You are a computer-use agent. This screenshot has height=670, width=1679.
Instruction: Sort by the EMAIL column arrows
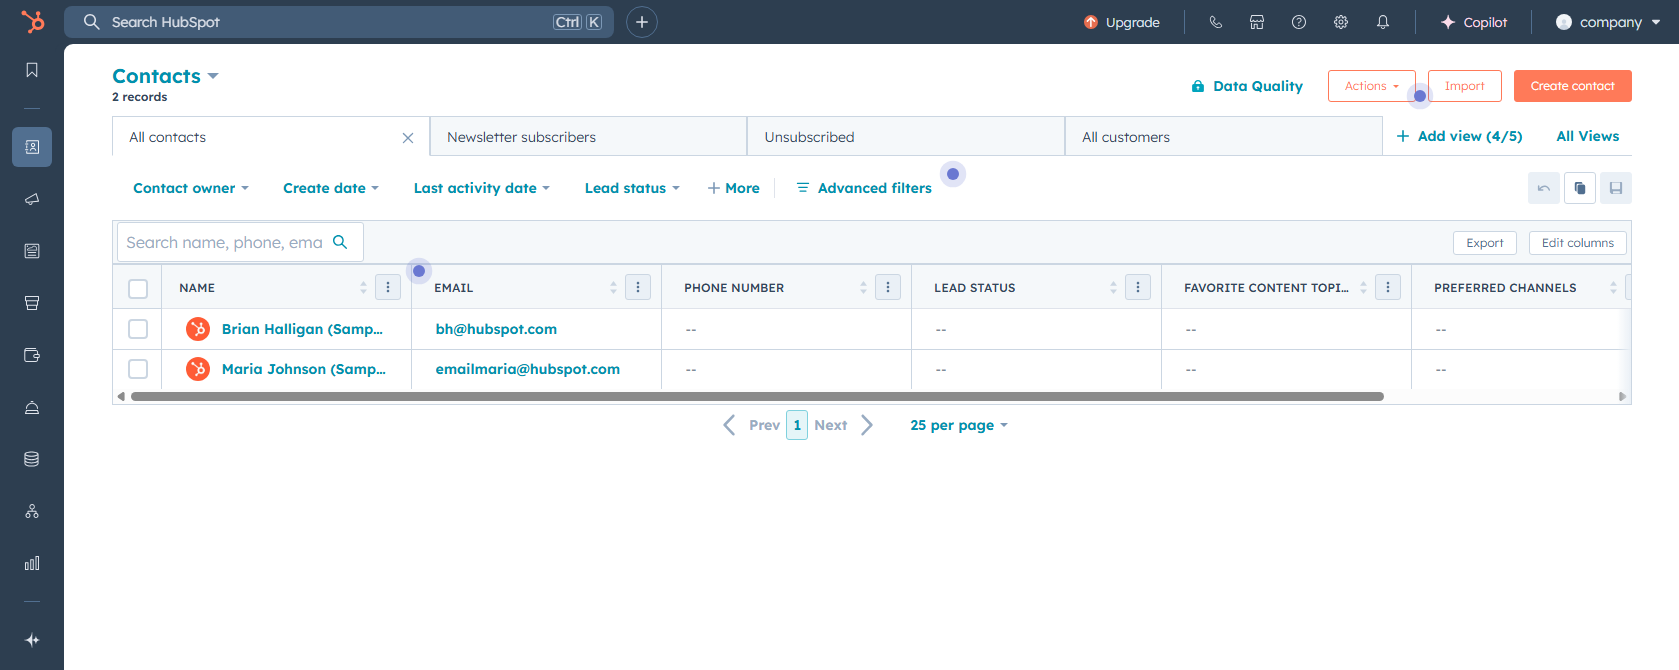coord(613,288)
